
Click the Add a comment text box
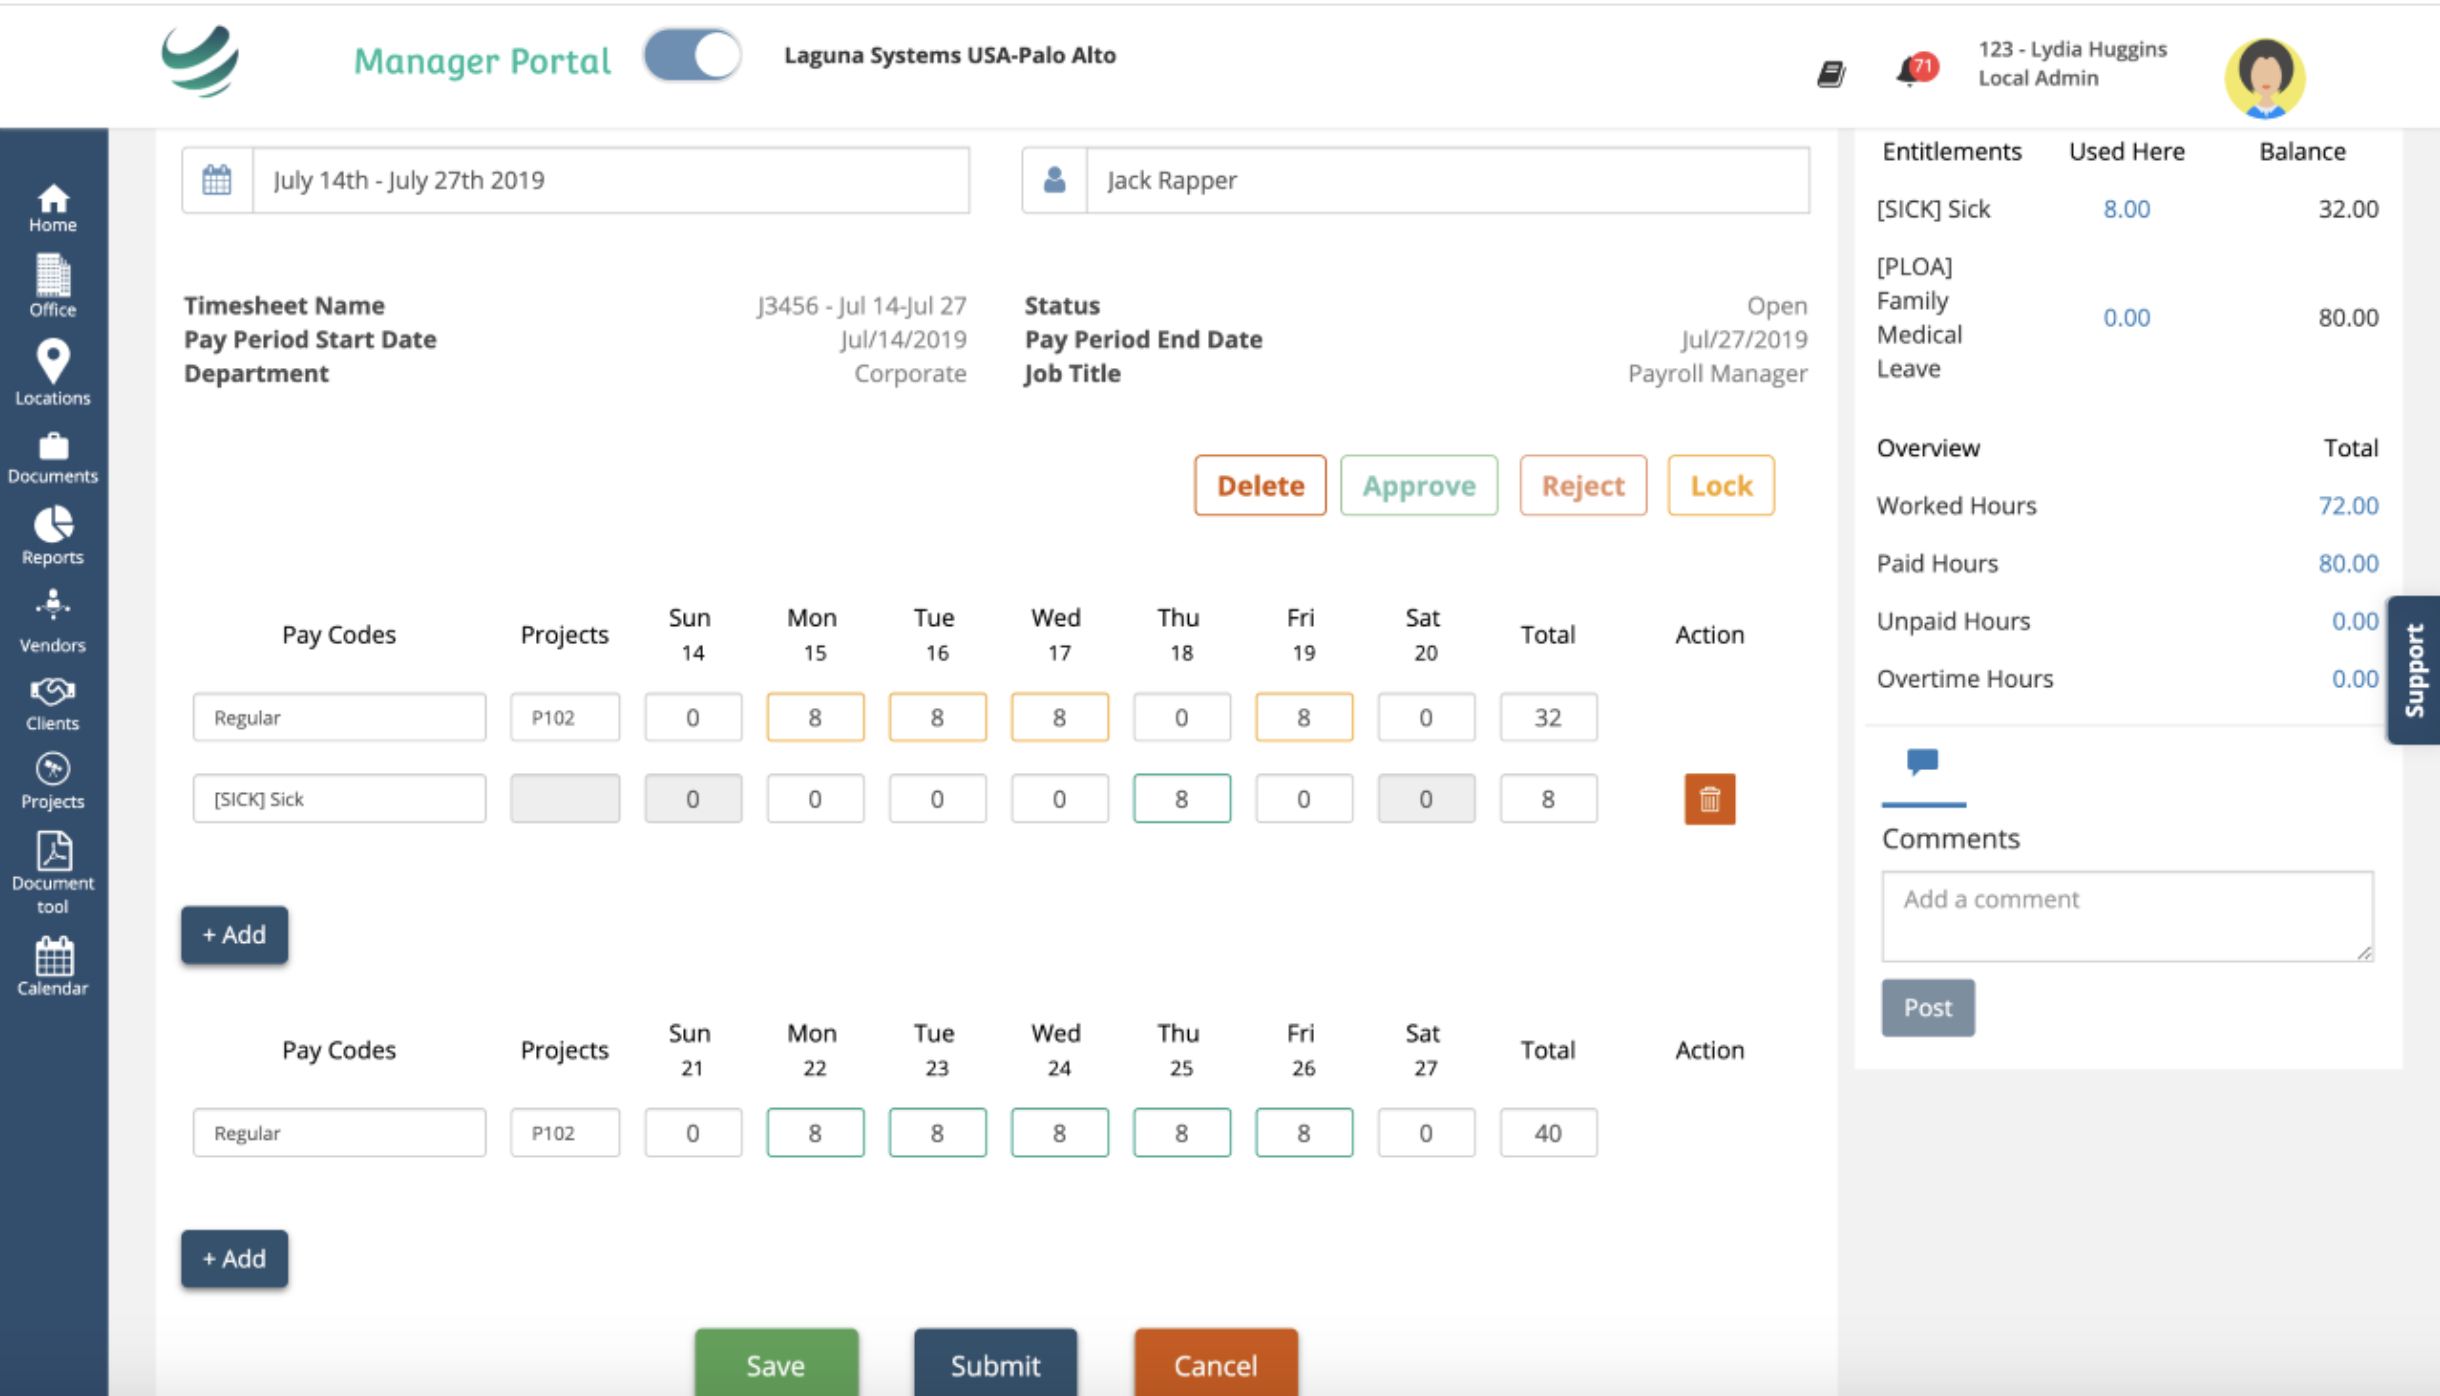tap(2126, 915)
